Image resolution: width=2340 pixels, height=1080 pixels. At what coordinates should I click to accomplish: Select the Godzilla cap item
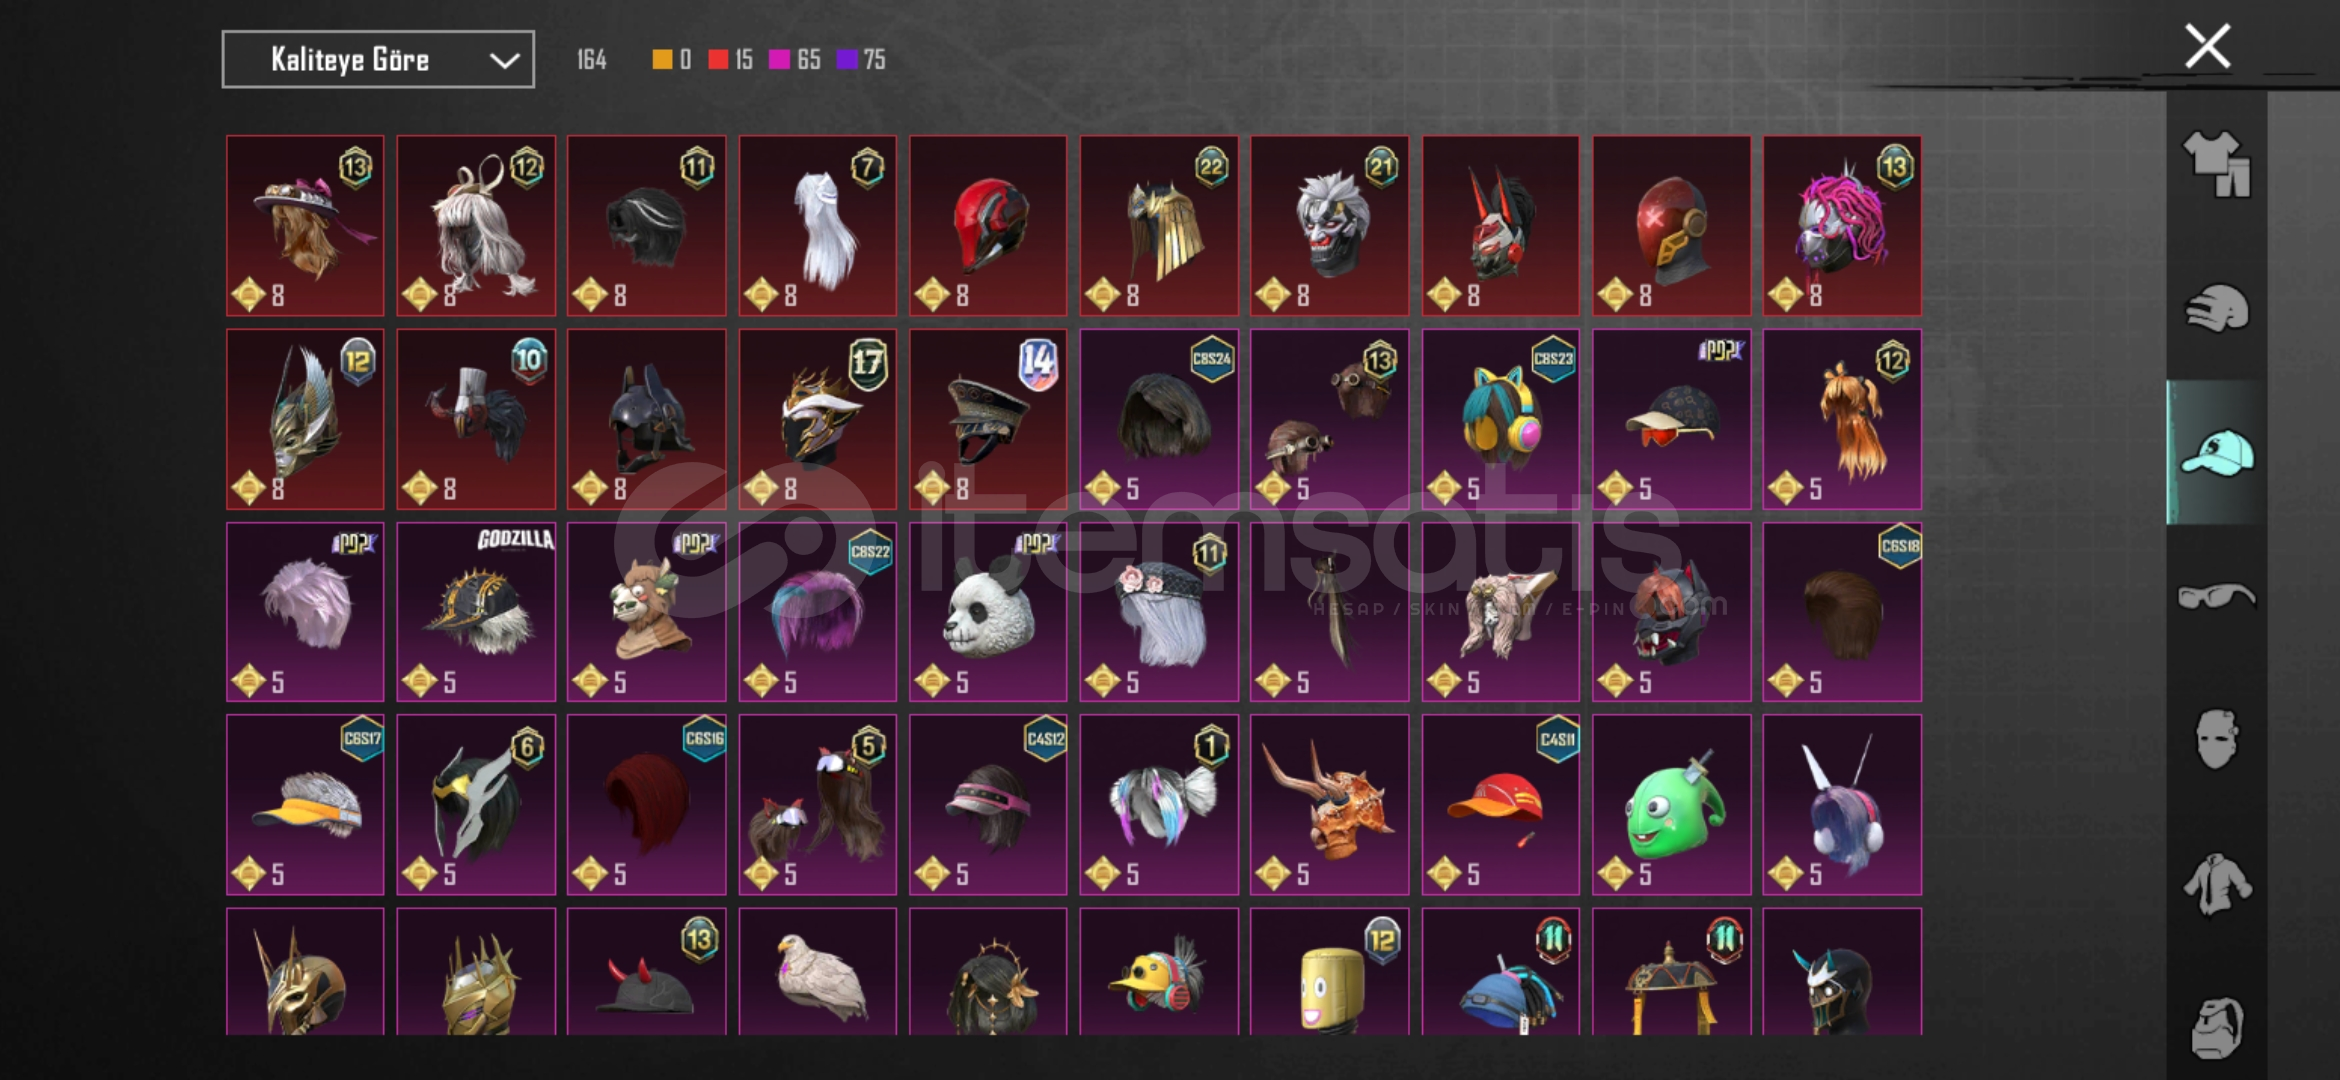click(476, 612)
